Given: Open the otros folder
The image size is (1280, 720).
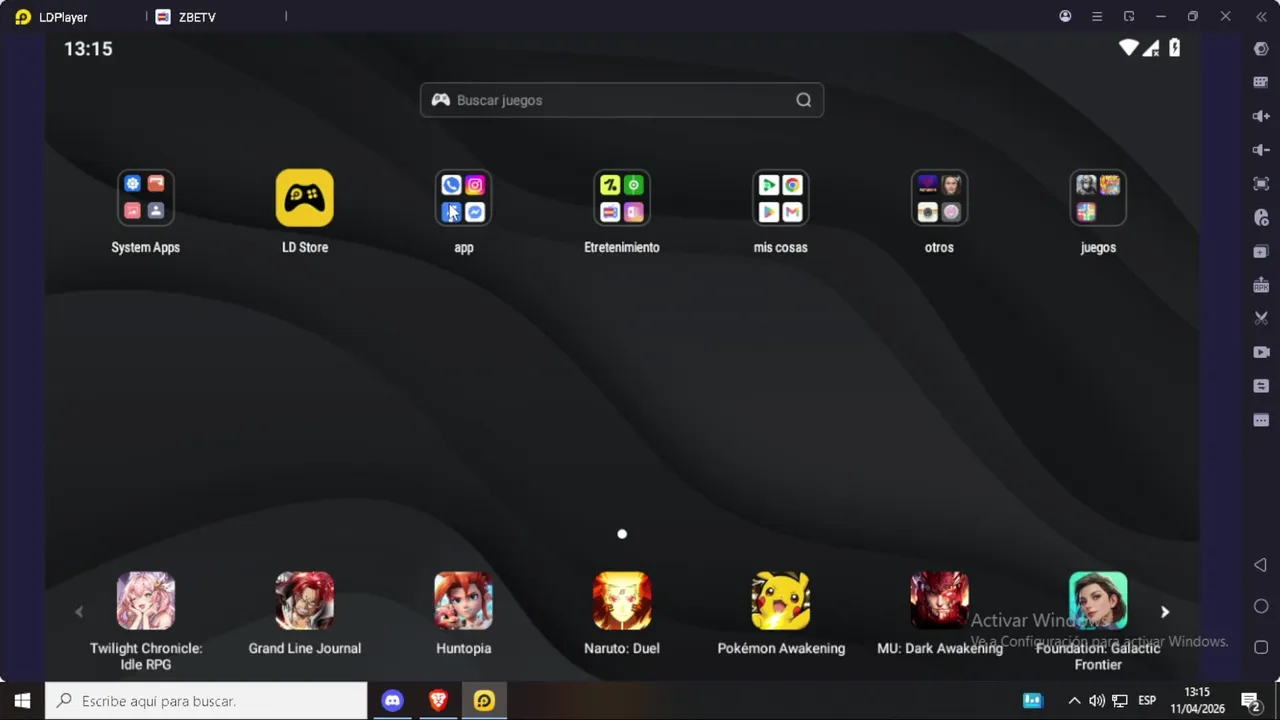Looking at the screenshot, I should pyautogui.click(x=939, y=198).
